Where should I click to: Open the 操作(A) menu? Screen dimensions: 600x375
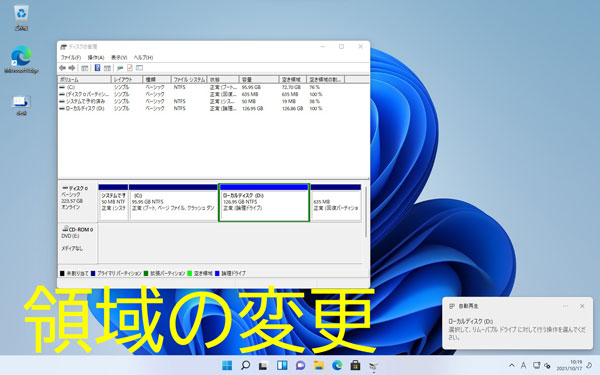click(x=96, y=57)
